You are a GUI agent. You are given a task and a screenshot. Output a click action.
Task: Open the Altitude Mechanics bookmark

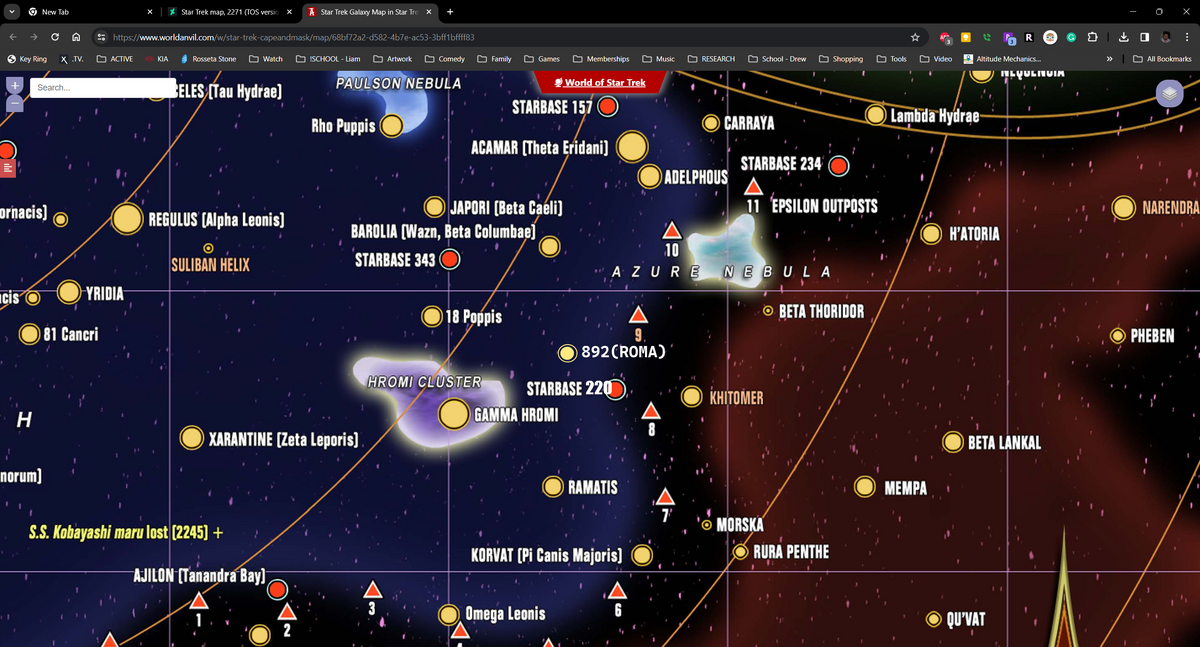(1002, 59)
